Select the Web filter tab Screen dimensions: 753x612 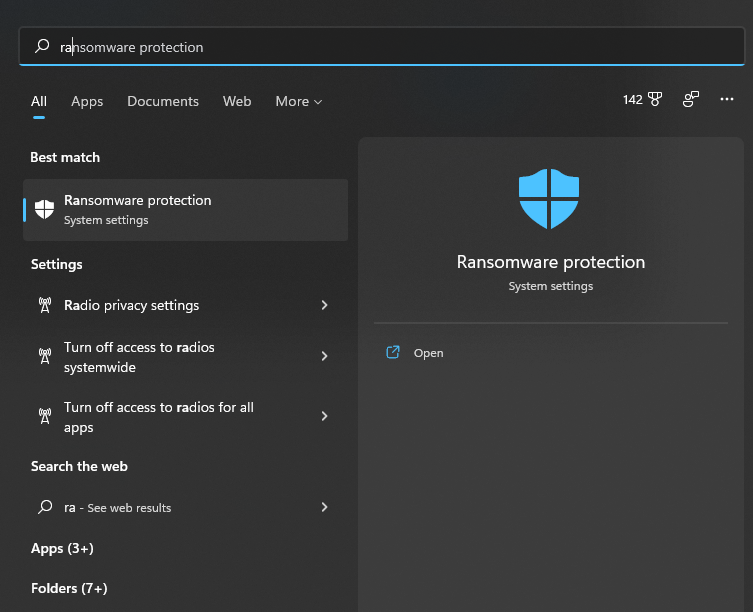click(237, 101)
